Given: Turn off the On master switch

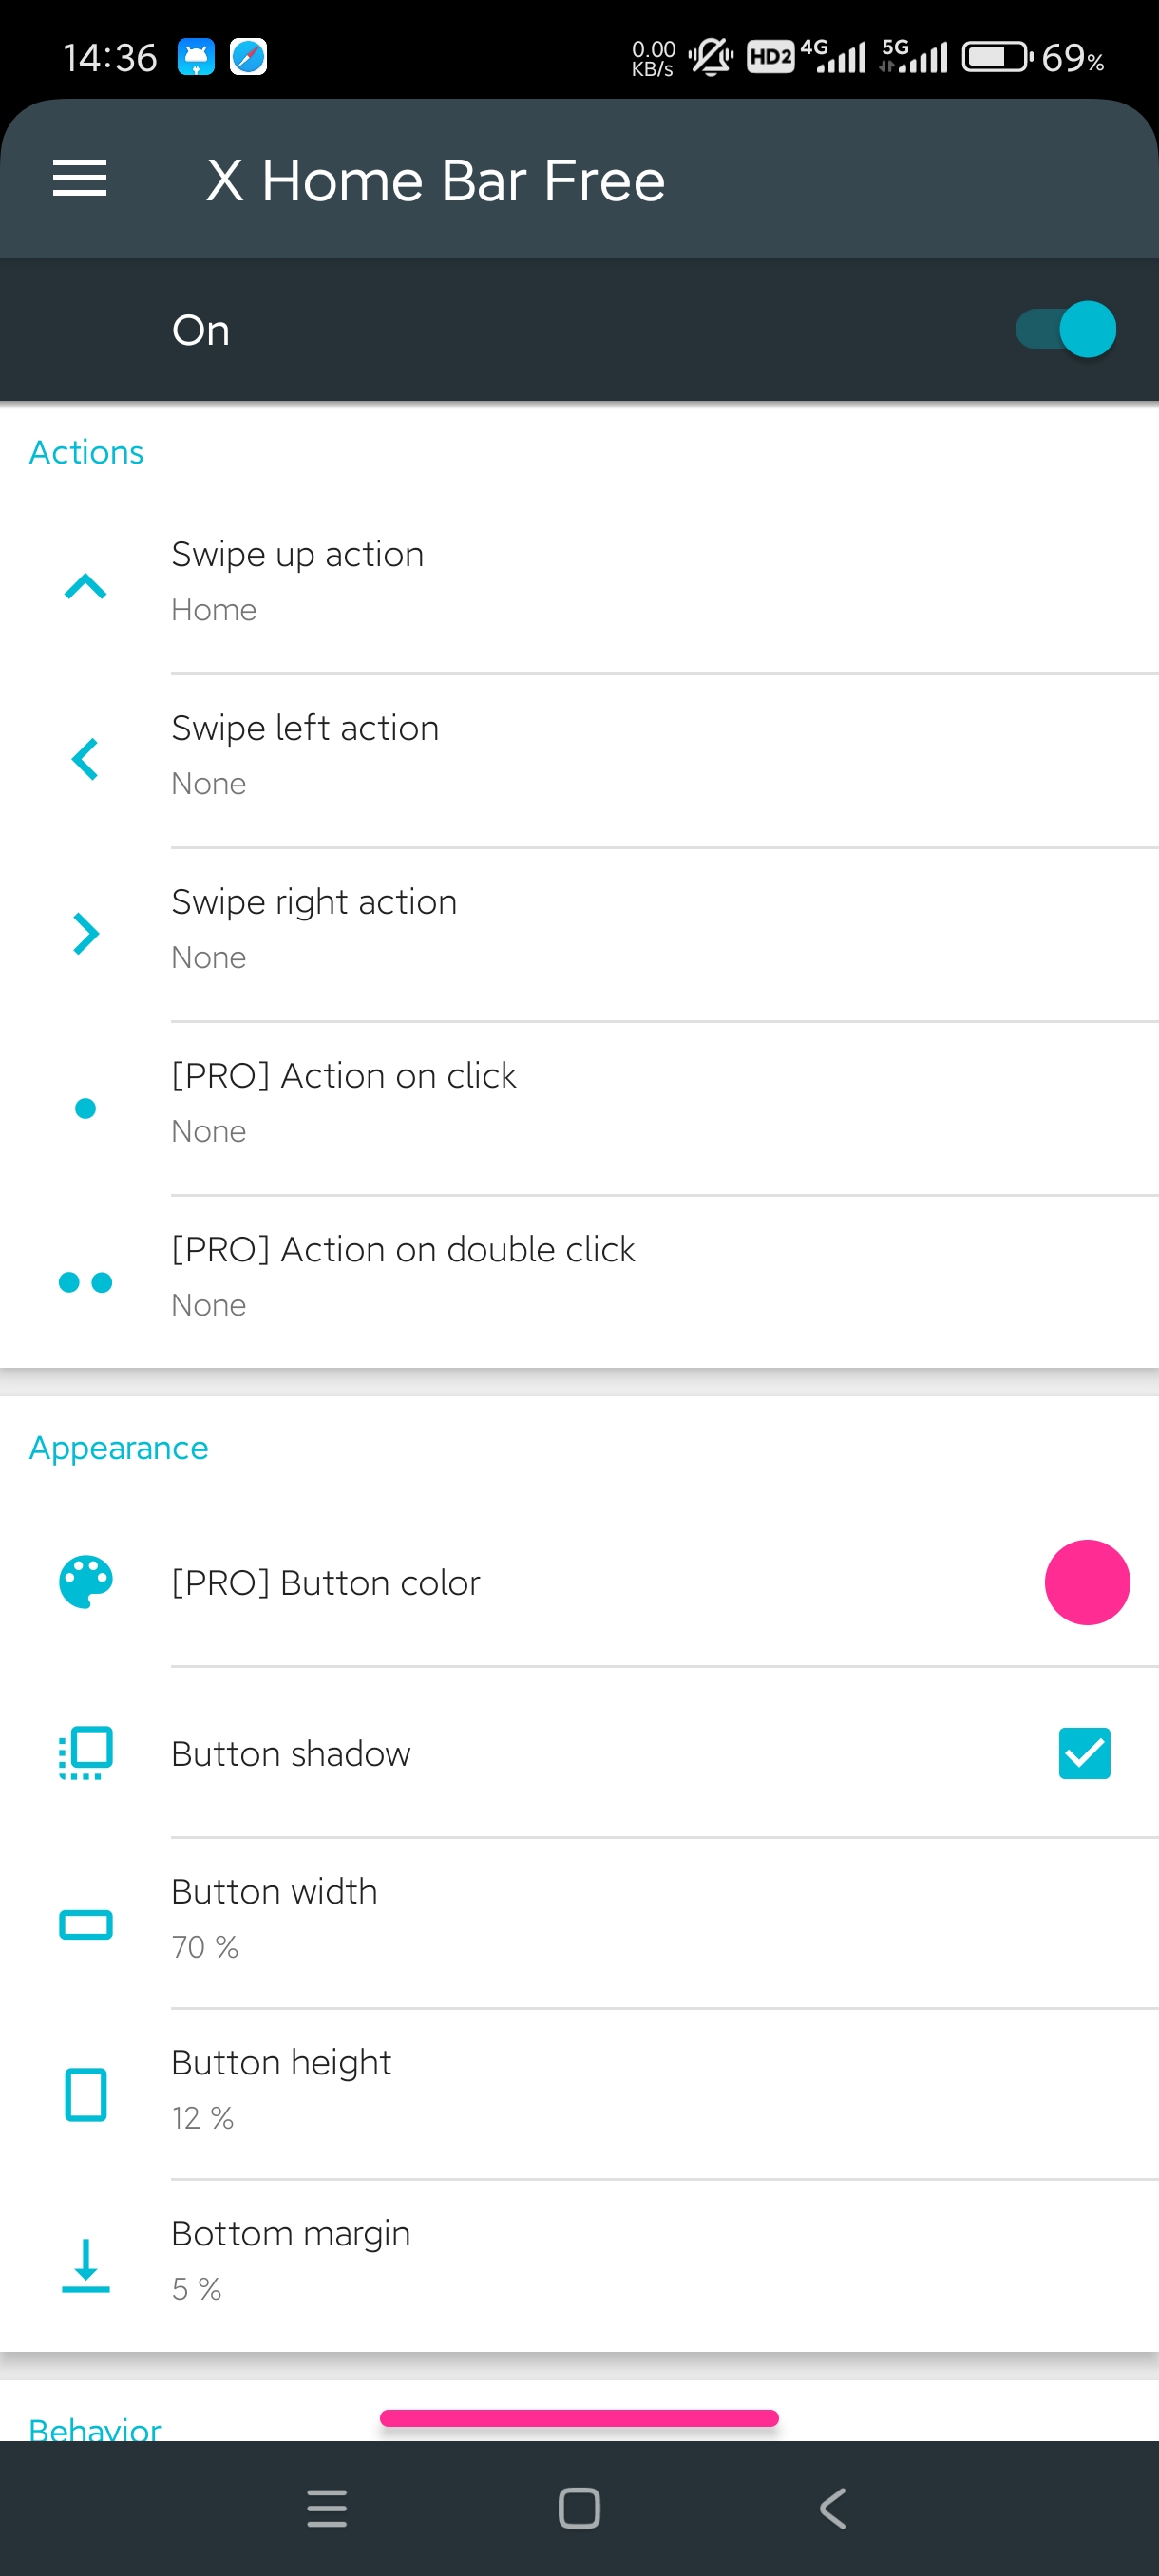Looking at the screenshot, I should click(1065, 329).
